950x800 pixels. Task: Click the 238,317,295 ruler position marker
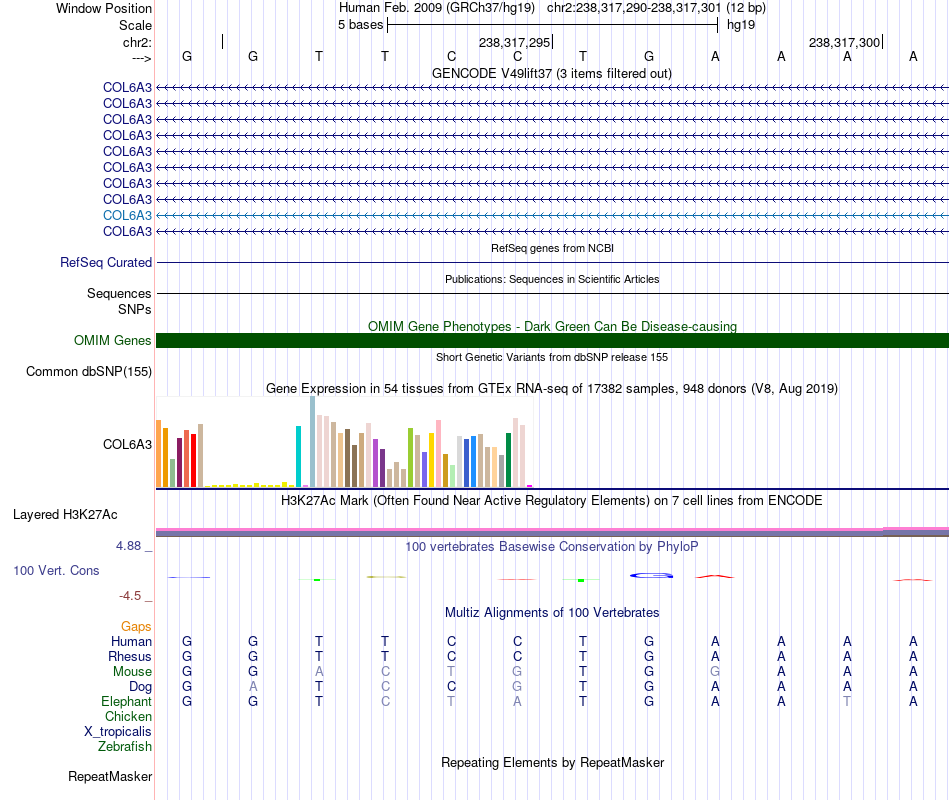514,42
